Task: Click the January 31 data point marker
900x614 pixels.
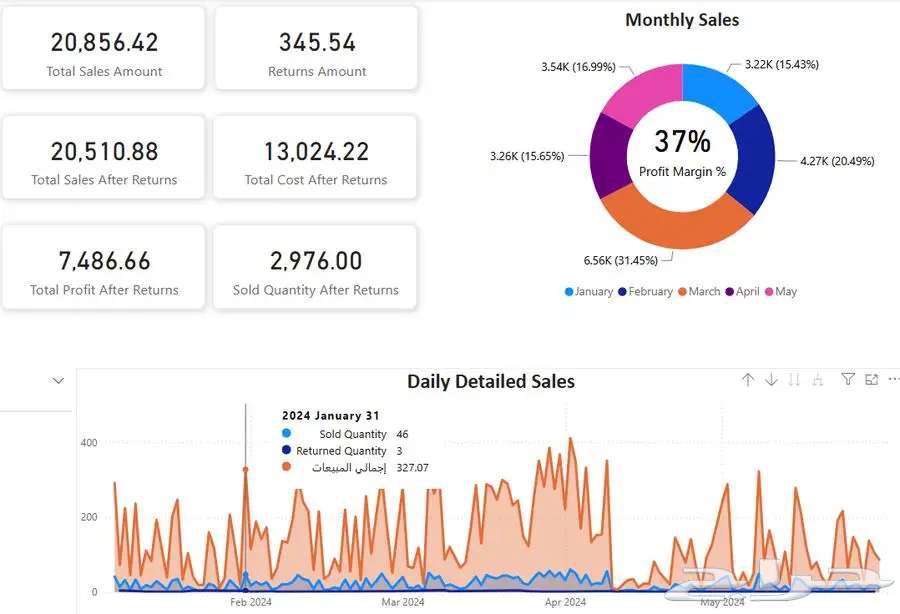Action: pos(246,469)
